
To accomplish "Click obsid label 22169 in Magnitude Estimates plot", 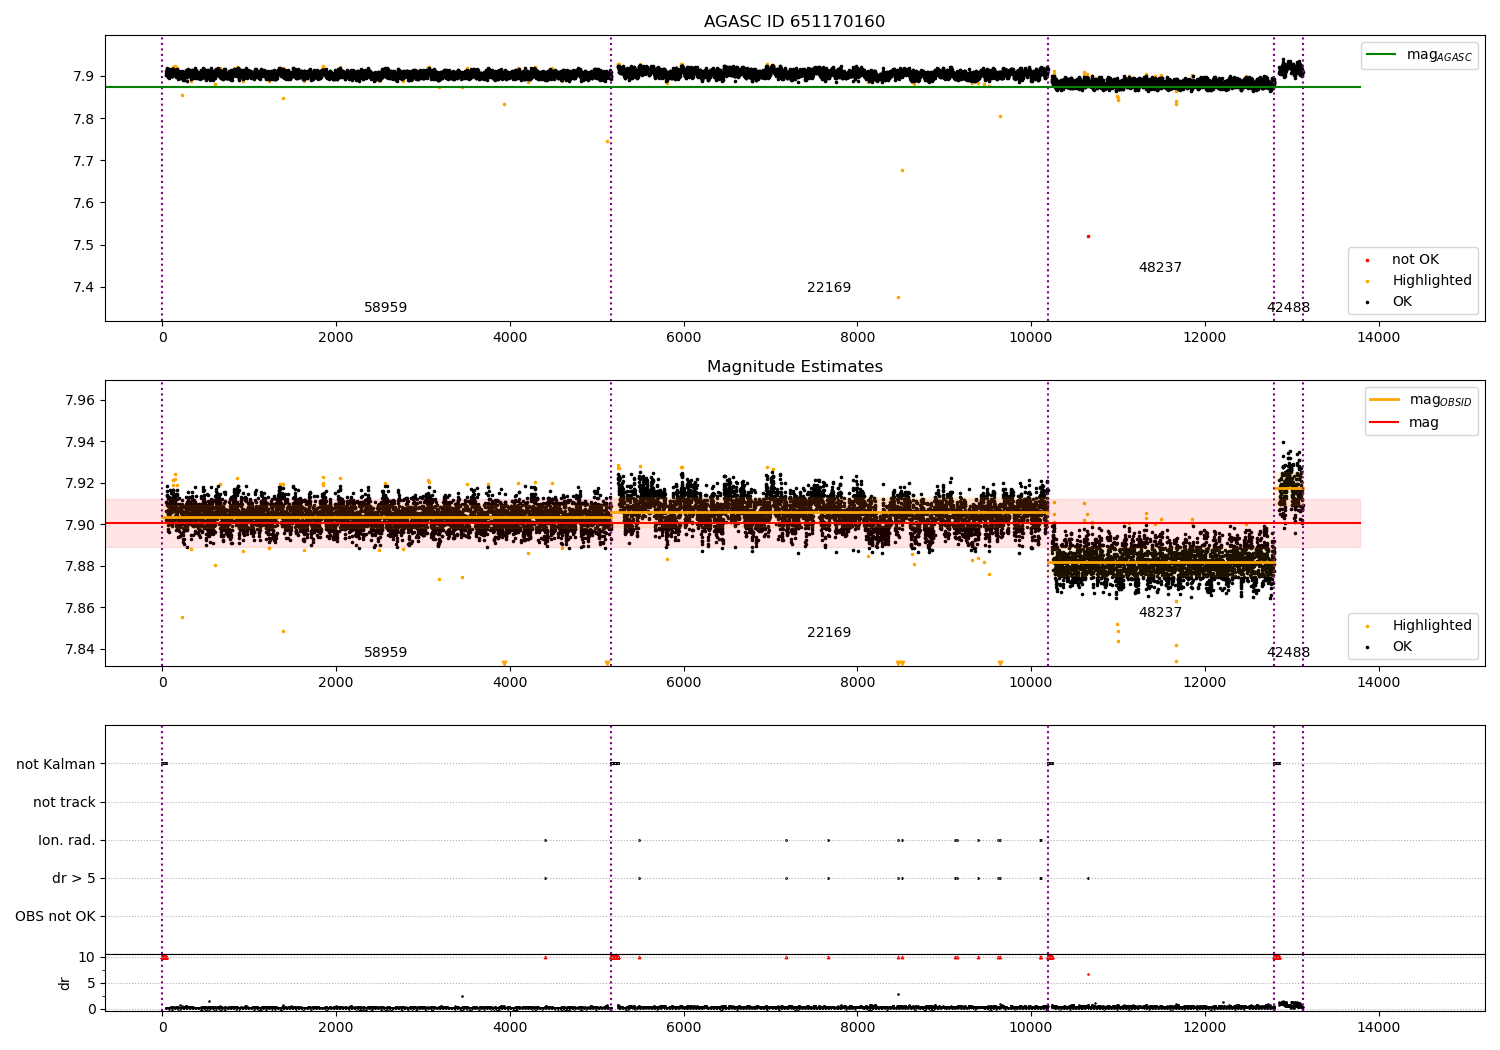I will (x=829, y=633).
